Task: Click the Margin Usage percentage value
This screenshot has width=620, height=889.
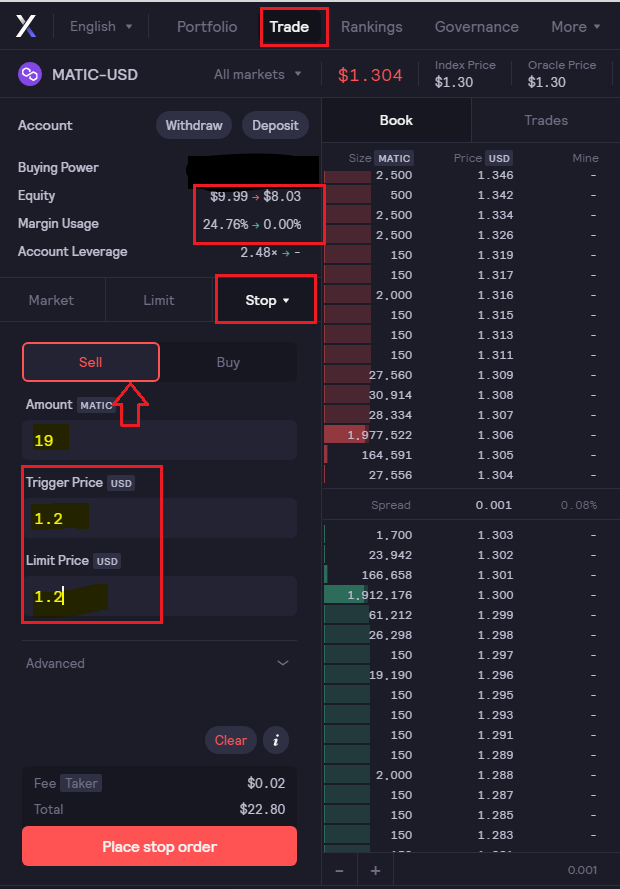Action: pos(252,225)
